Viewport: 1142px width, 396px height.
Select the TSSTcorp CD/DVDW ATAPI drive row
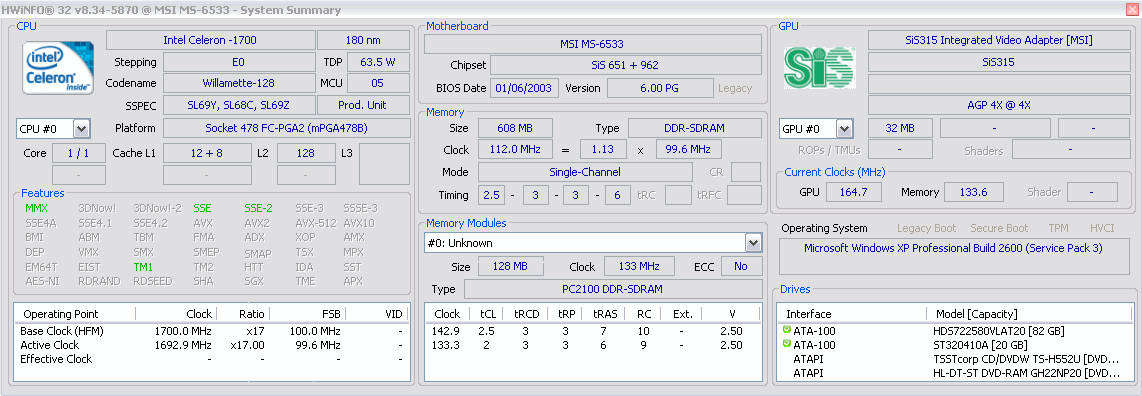coord(955,359)
